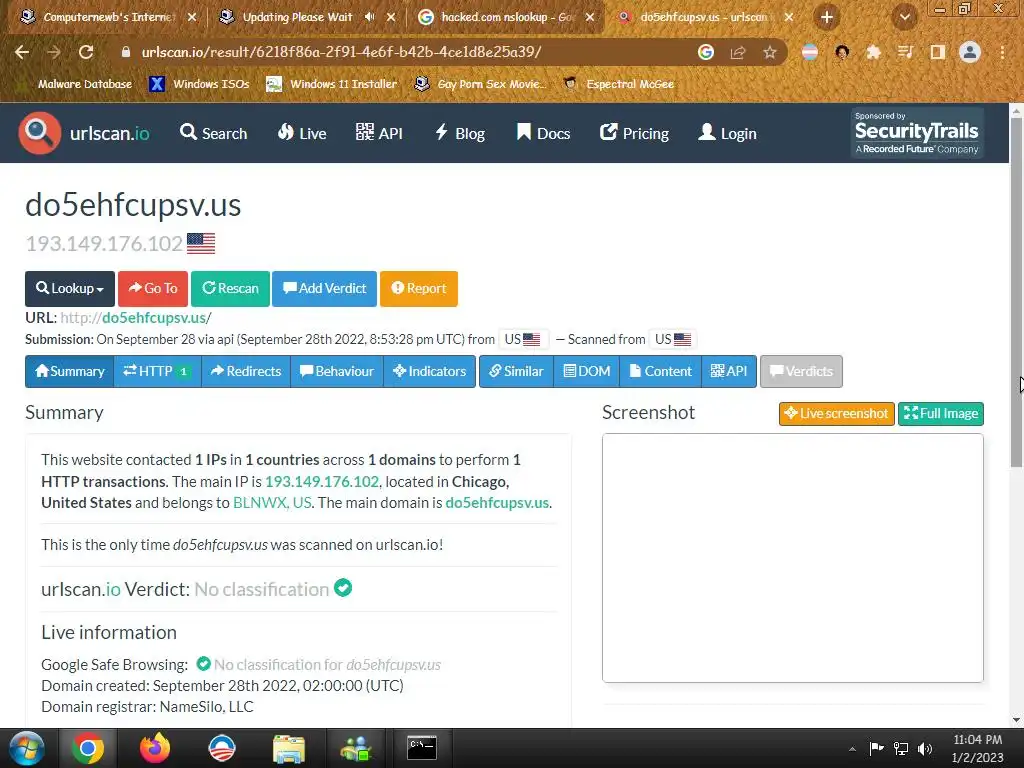Click the Rescan button

231,289
